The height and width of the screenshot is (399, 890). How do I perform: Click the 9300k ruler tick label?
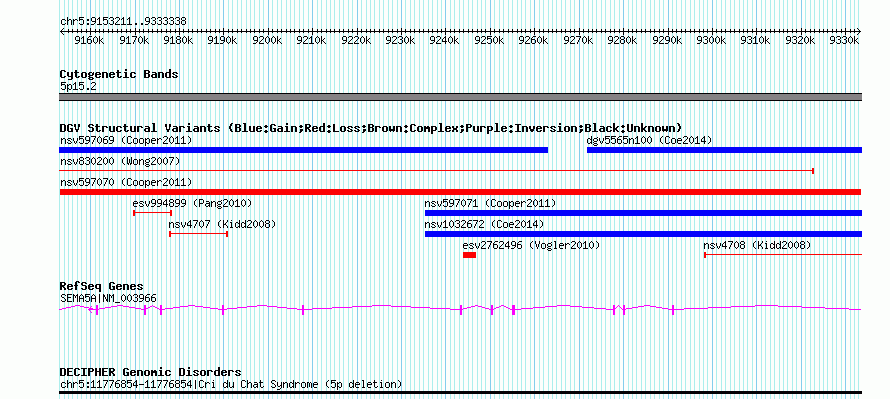pyautogui.click(x=711, y=41)
